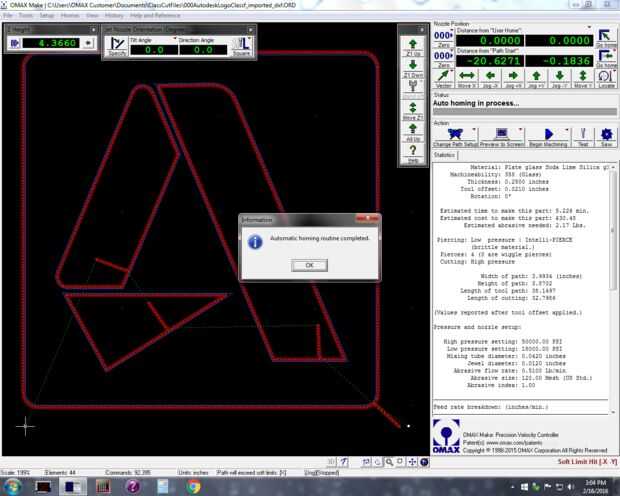Close the Jet Nozzle Orientation panel
Screen dimensions: 620x496
[250, 30]
